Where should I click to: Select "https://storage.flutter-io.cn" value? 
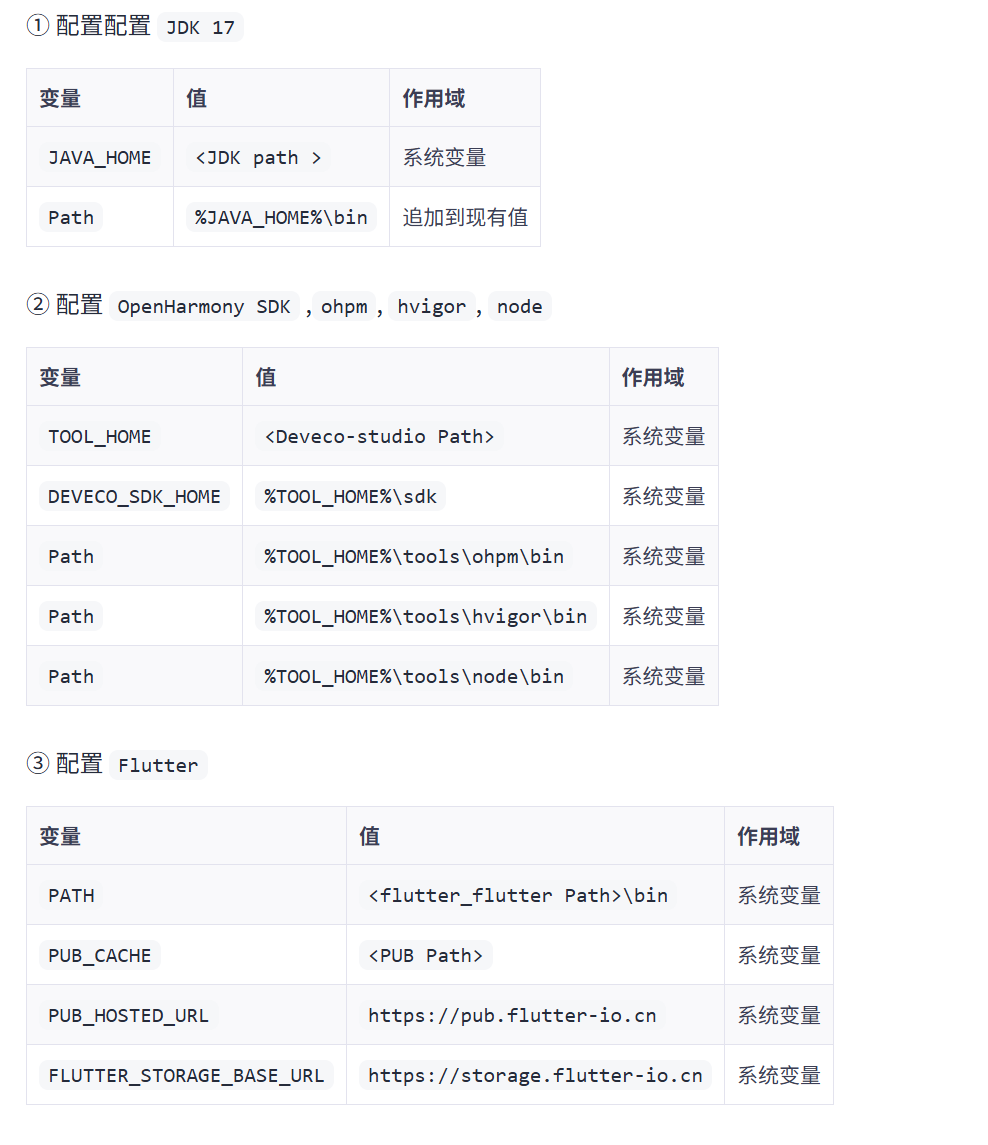pyautogui.click(x=535, y=1075)
